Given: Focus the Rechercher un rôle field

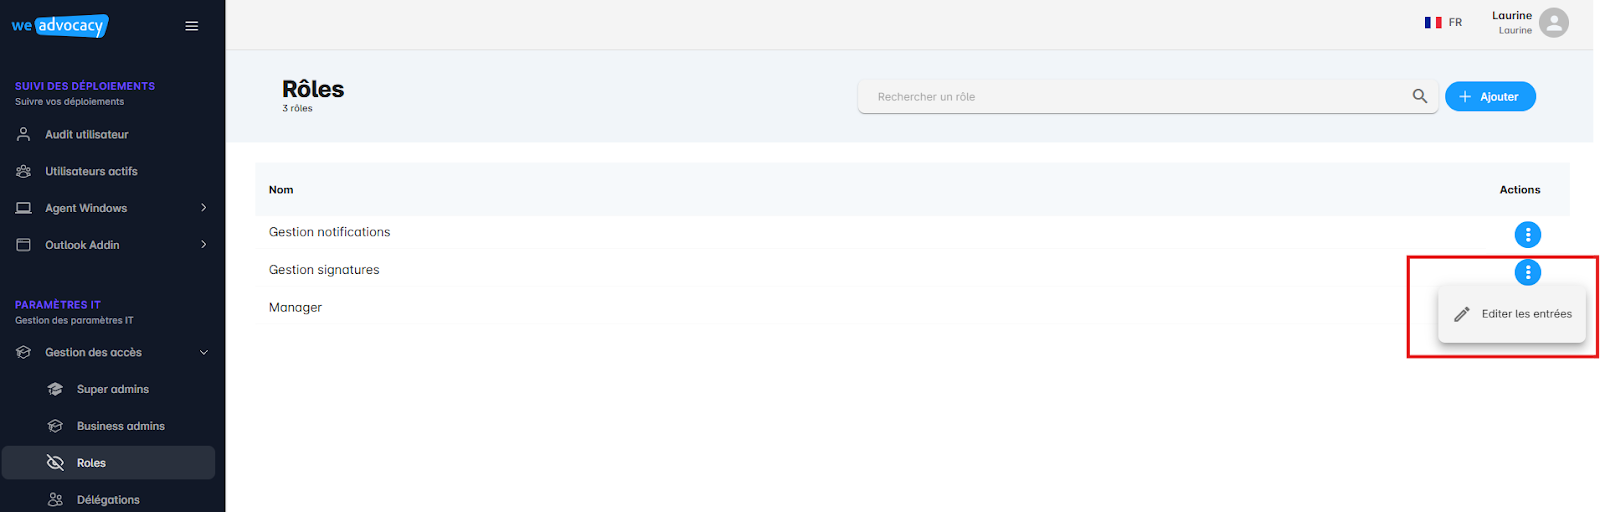Looking at the screenshot, I should (1135, 96).
